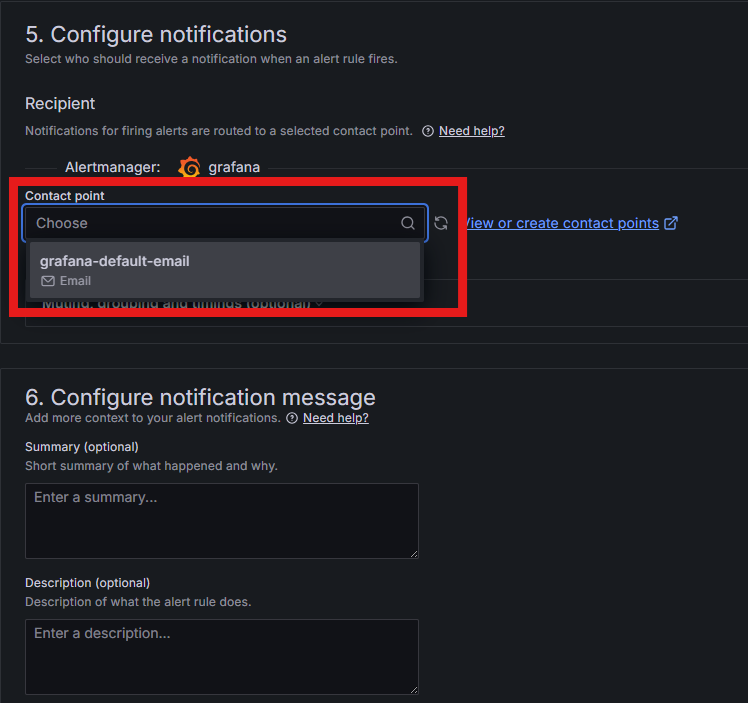Viewport: 748px width, 703px height.
Task: Click the 'Description (optional)' label
Action: click(x=87, y=583)
